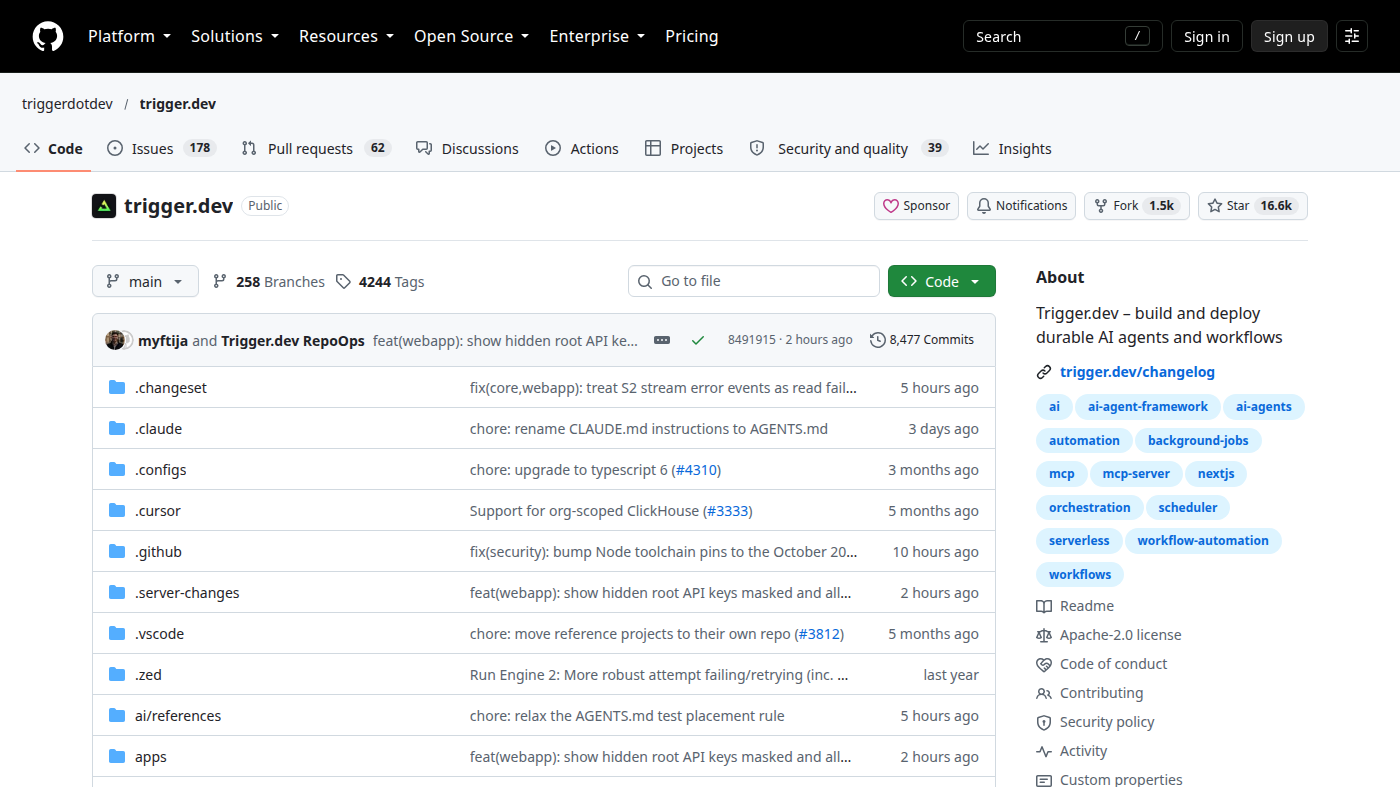Open the .server-changes folder
Screen dimensions: 1400x787
click(x=187, y=593)
